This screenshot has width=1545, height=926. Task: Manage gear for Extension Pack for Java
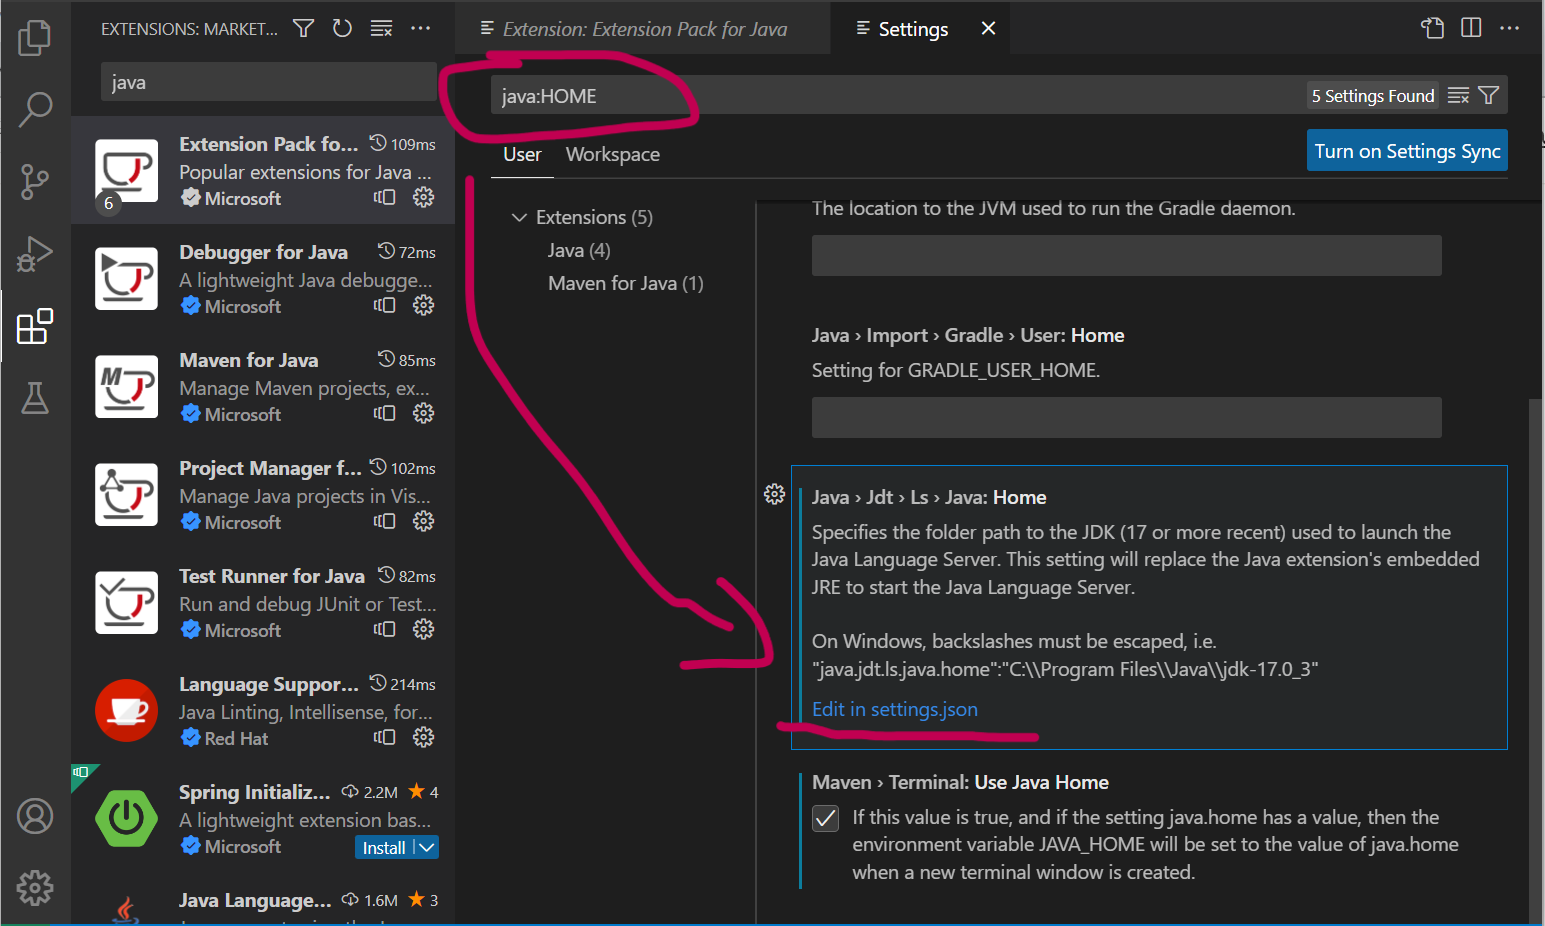[x=424, y=197]
